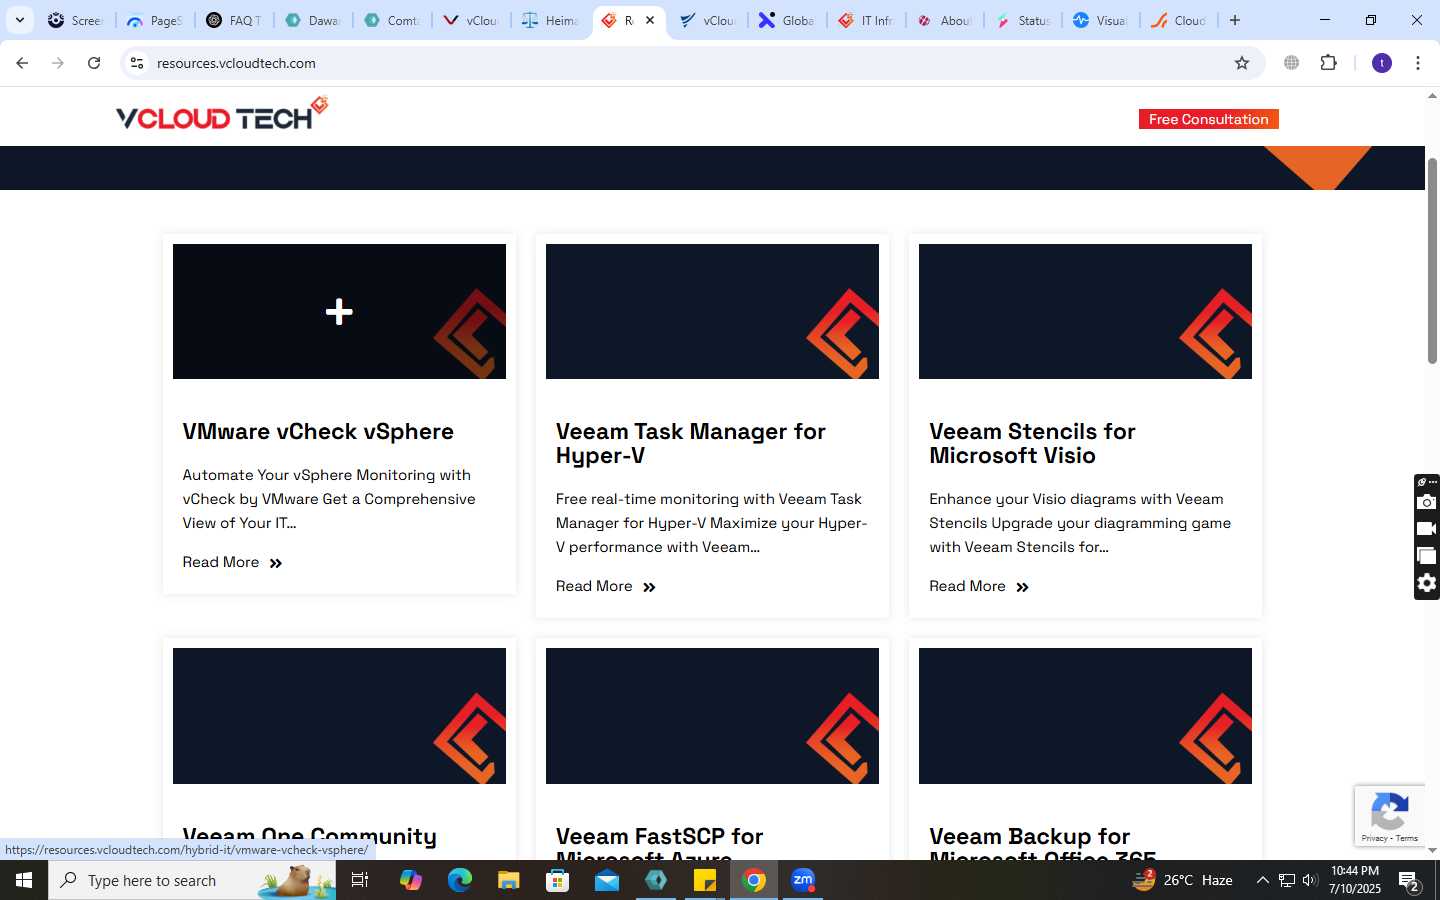Open Veeam FastSCP for Azure thumbnail
The width and height of the screenshot is (1440, 900).
point(712,716)
